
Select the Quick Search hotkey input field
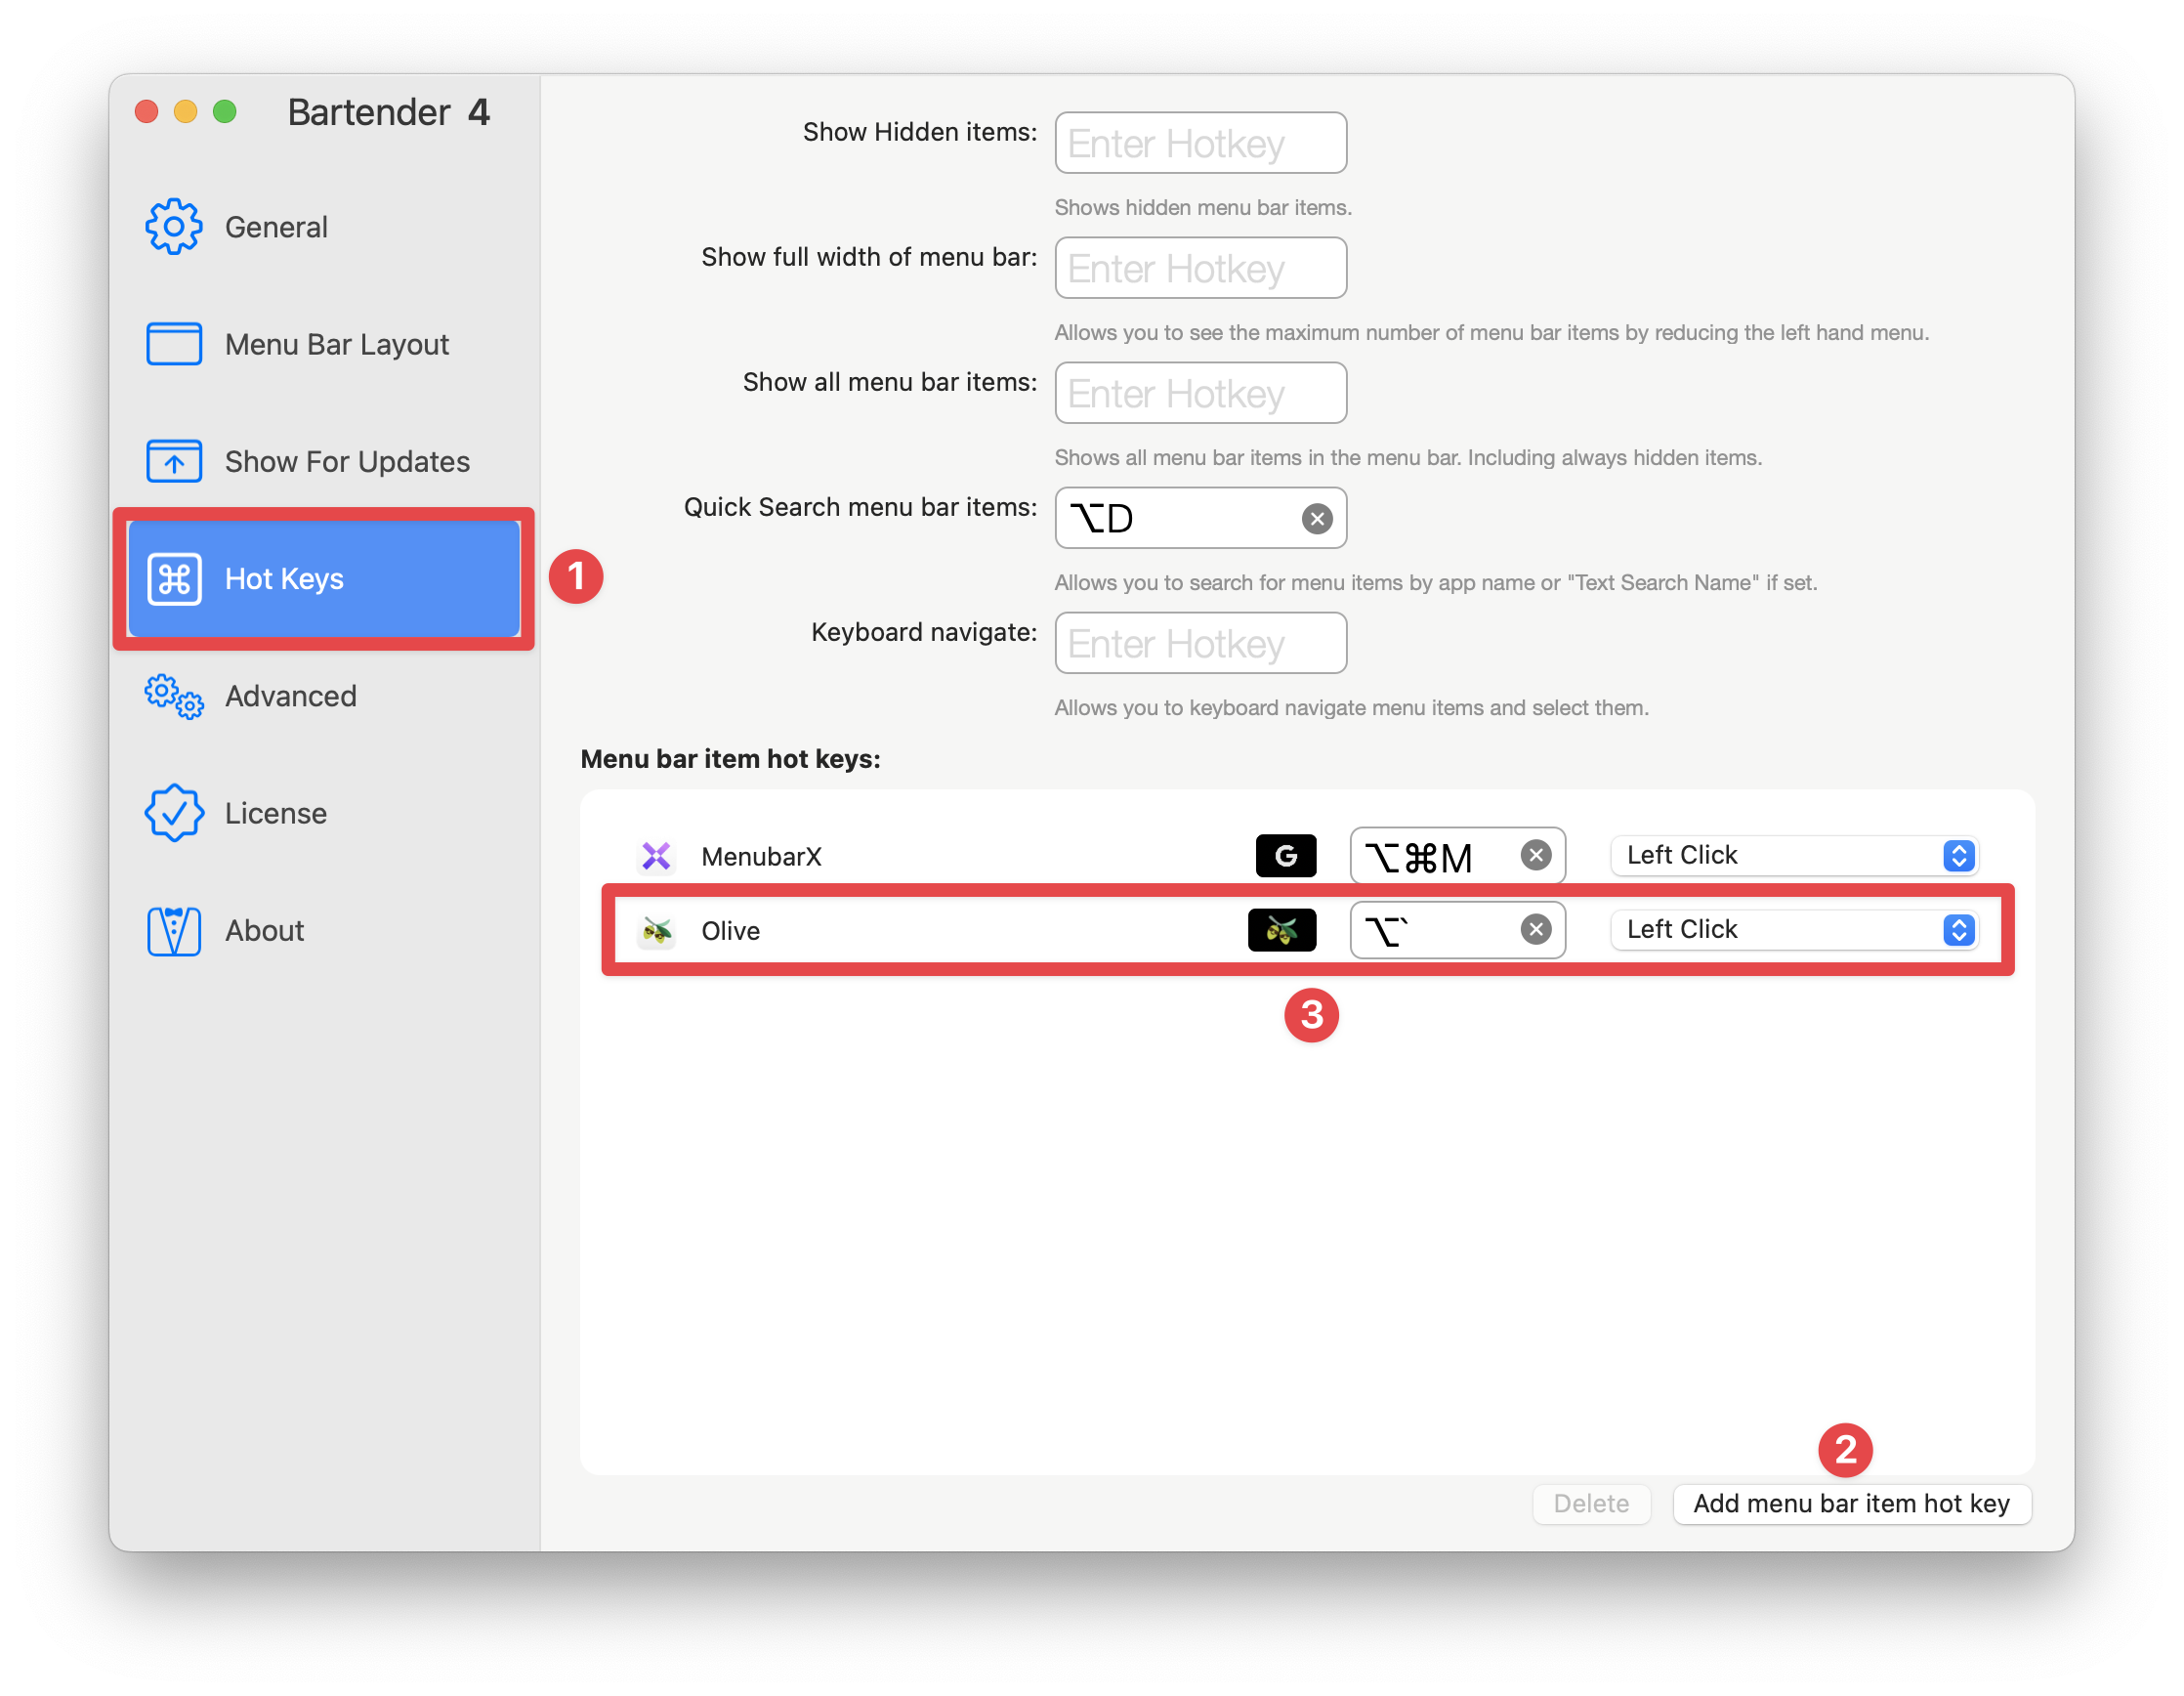click(1198, 518)
